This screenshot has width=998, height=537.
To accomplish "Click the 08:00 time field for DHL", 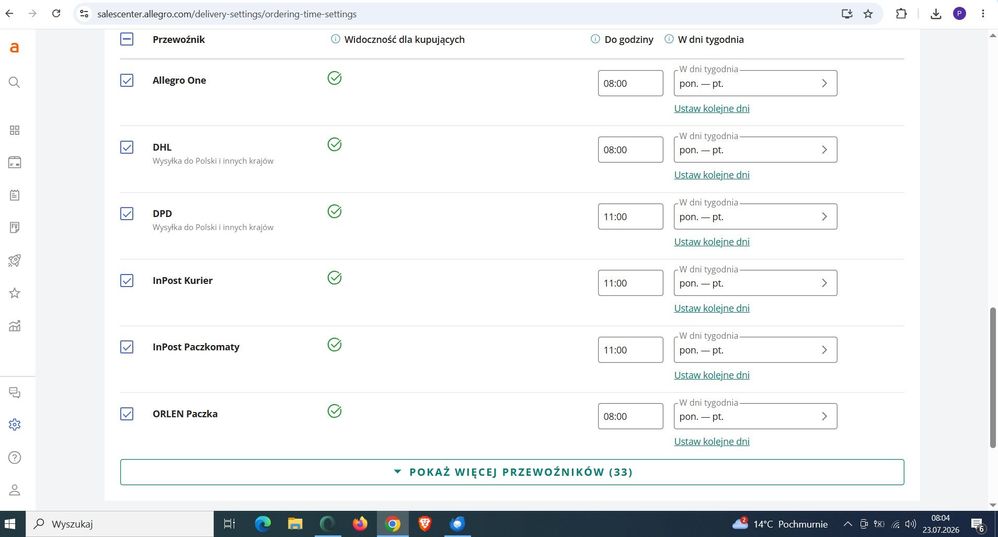I will tap(630, 150).
